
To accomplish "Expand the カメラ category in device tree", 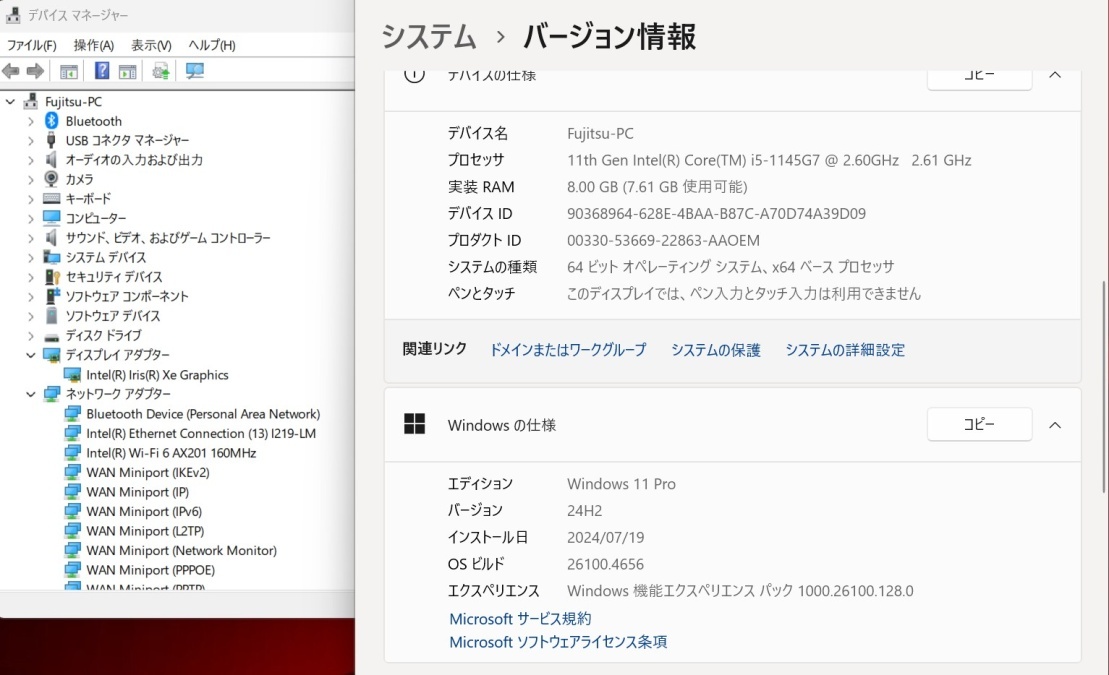I will pyautogui.click(x=31, y=180).
